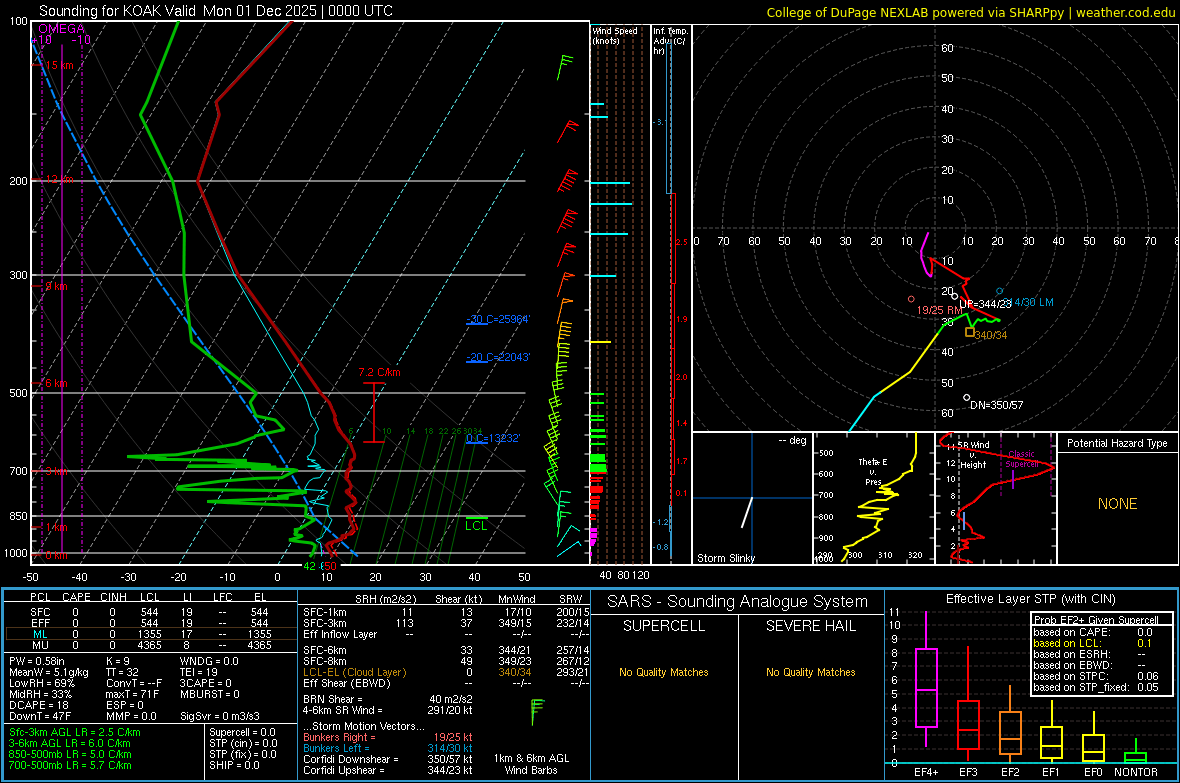Select the SFC parcel row
Viewport: 1180px width, 783px height.
pyautogui.click(x=149, y=613)
